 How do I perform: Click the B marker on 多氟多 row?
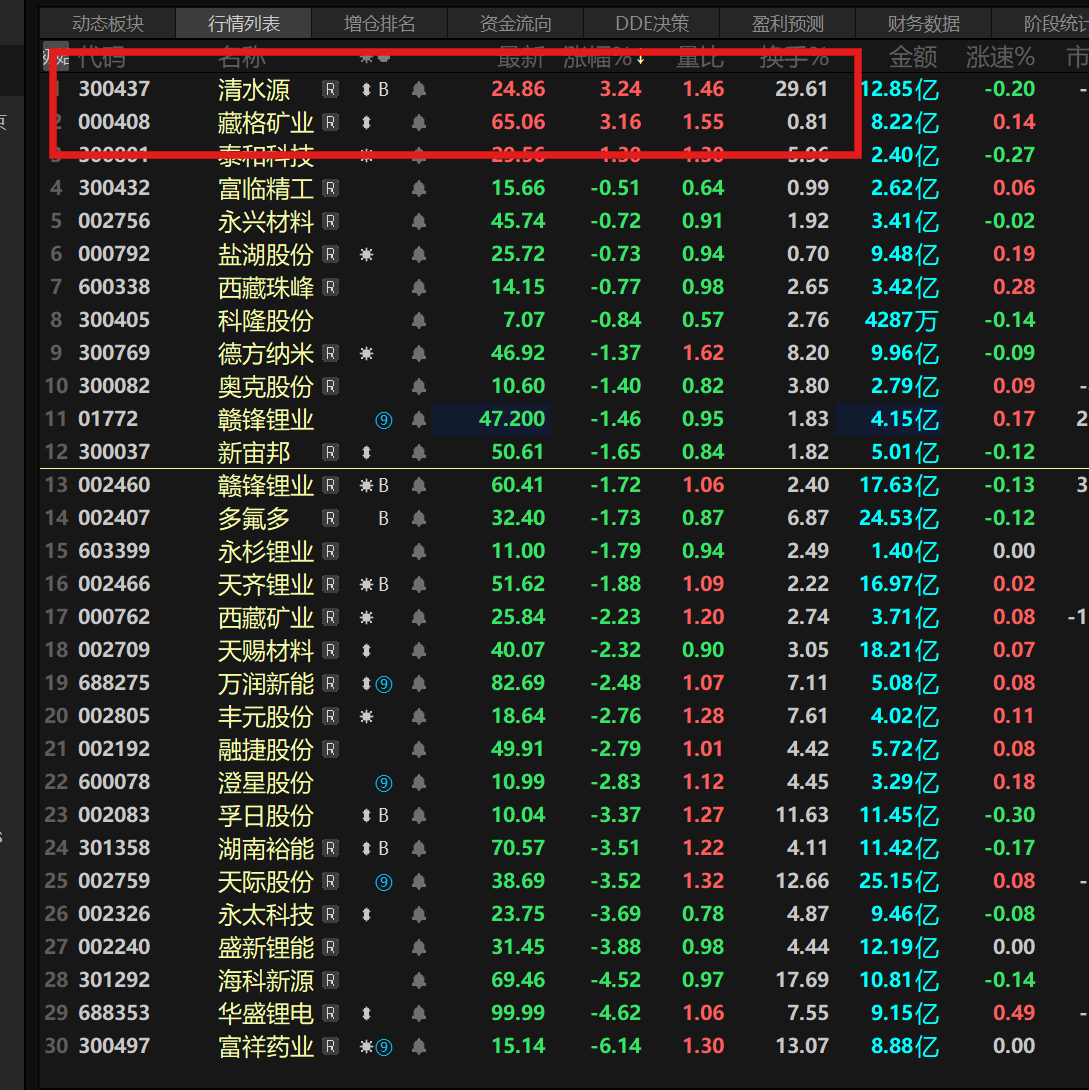coord(383,519)
